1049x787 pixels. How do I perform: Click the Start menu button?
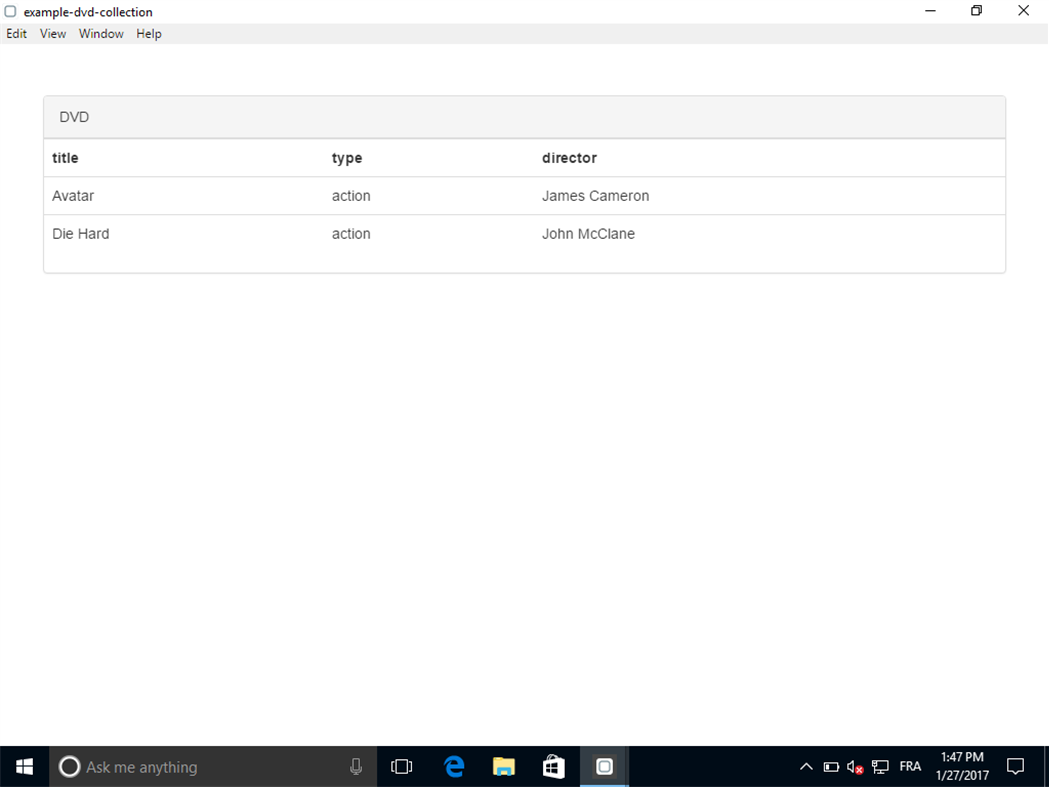click(x=24, y=766)
